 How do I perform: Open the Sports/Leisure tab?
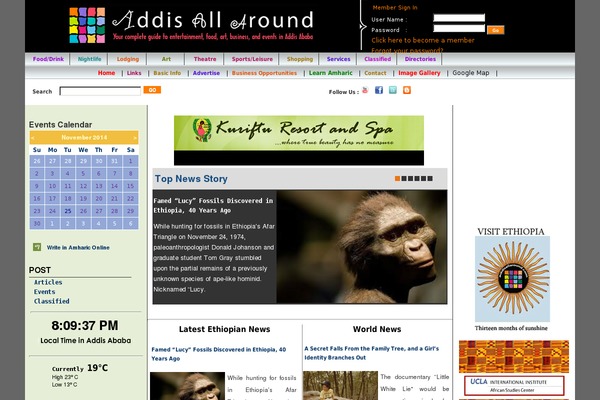(252, 59)
